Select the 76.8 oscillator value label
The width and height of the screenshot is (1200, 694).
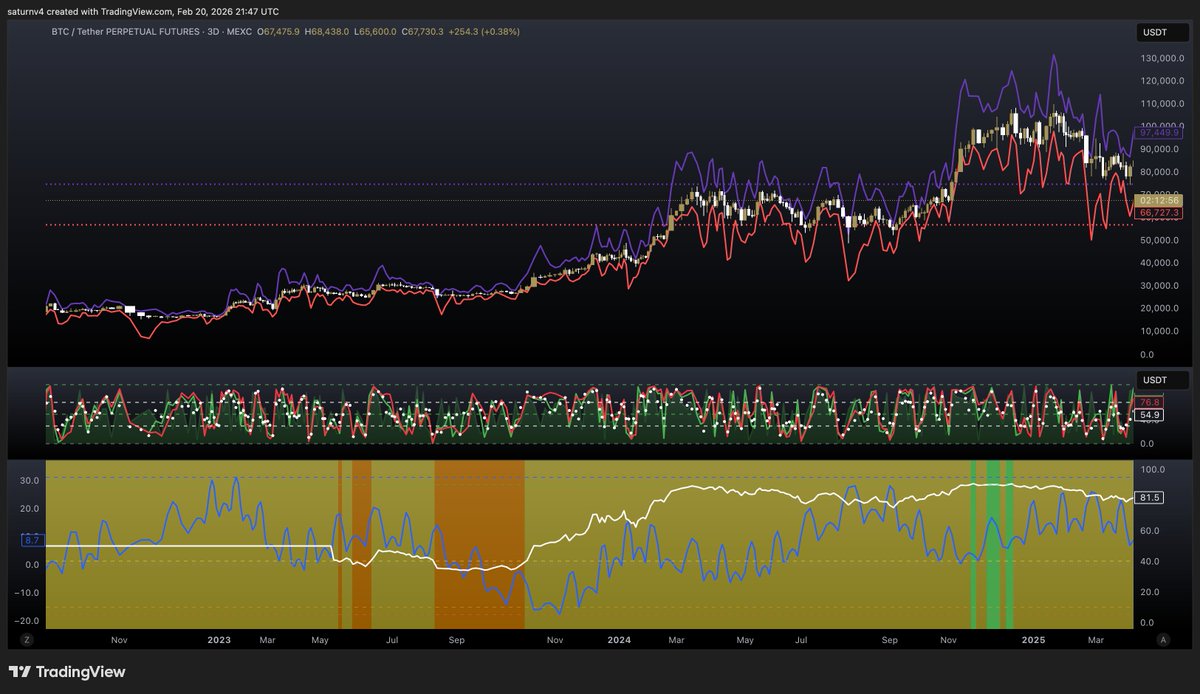pyautogui.click(x=1150, y=402)
